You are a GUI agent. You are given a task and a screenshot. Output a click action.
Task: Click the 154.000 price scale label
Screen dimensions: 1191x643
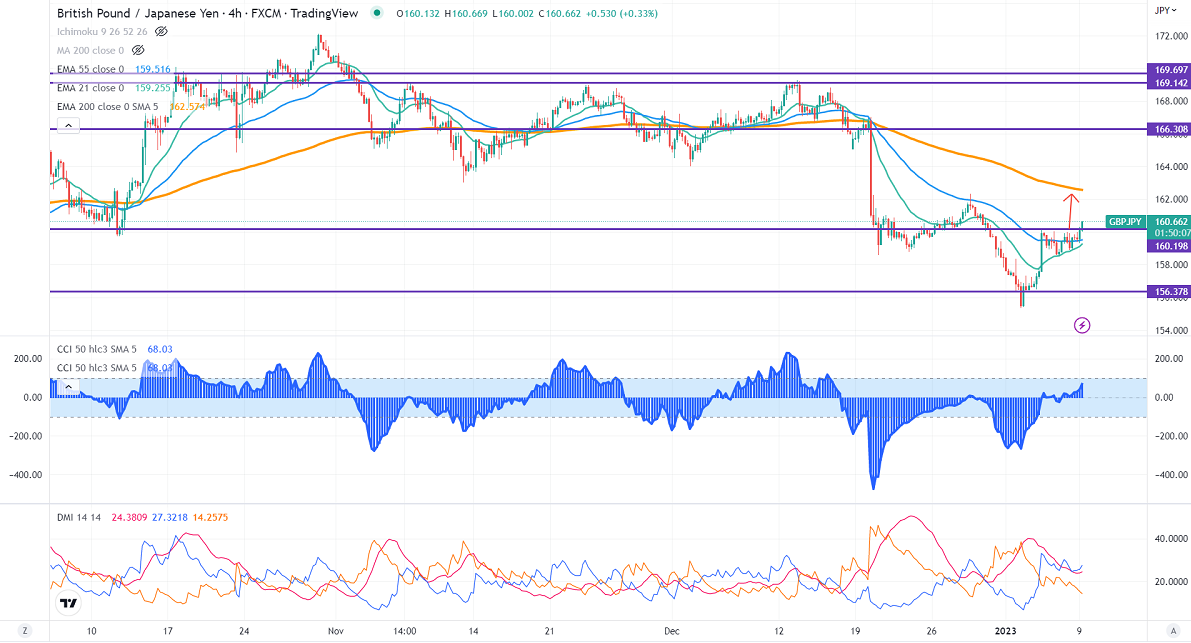[x=1171, y=331]
